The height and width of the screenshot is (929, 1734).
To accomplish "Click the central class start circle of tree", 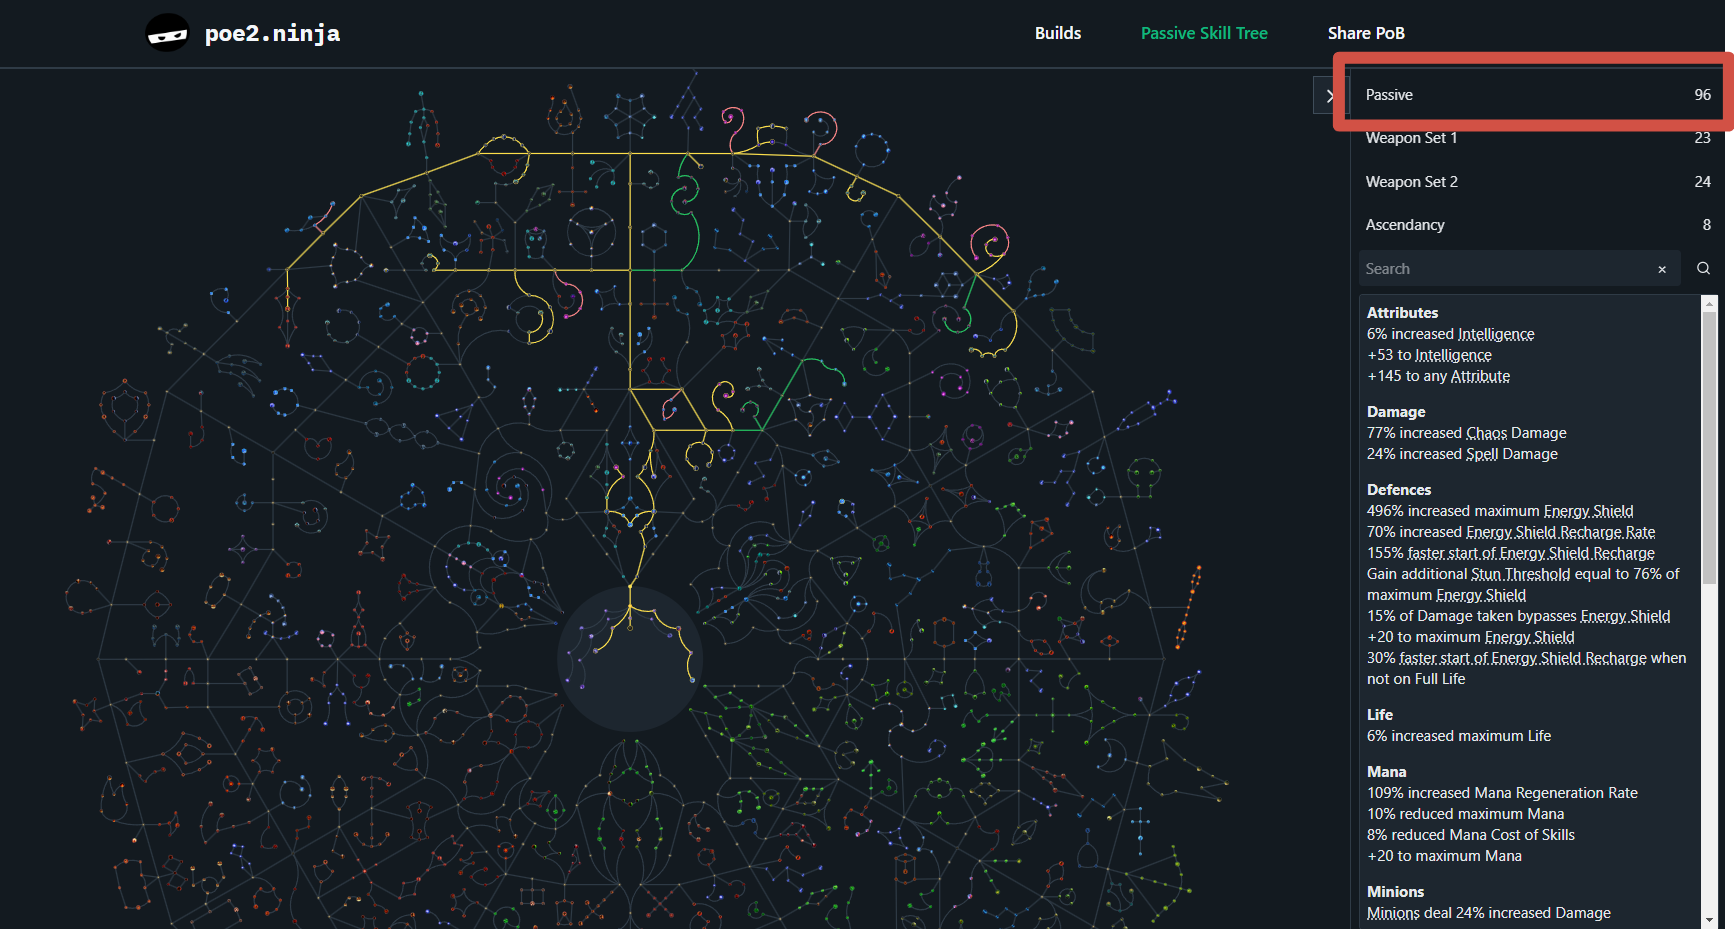I will (630, 658).
